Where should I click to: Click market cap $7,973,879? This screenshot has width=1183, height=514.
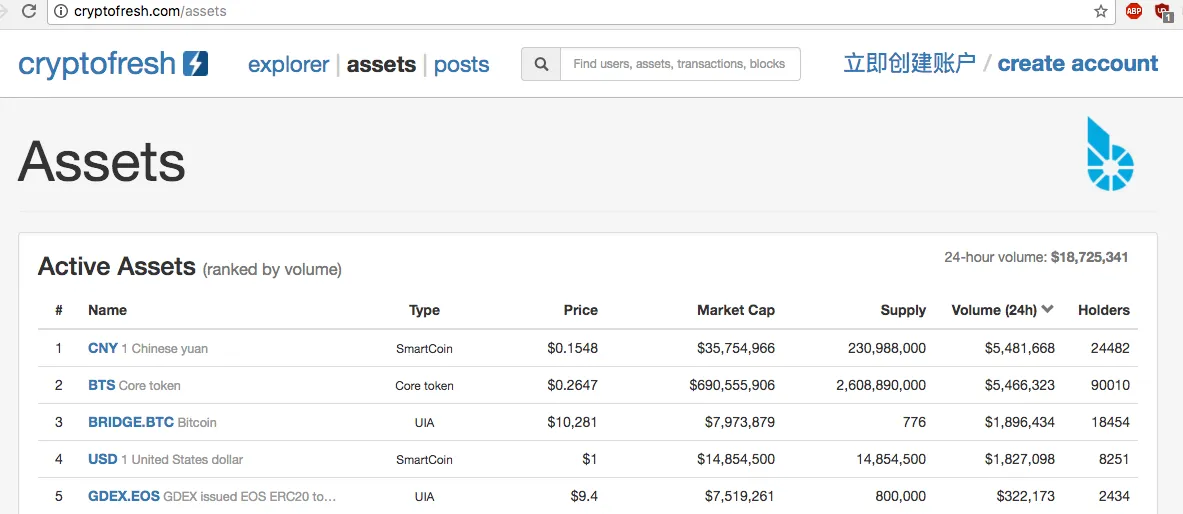click(739, 423)
